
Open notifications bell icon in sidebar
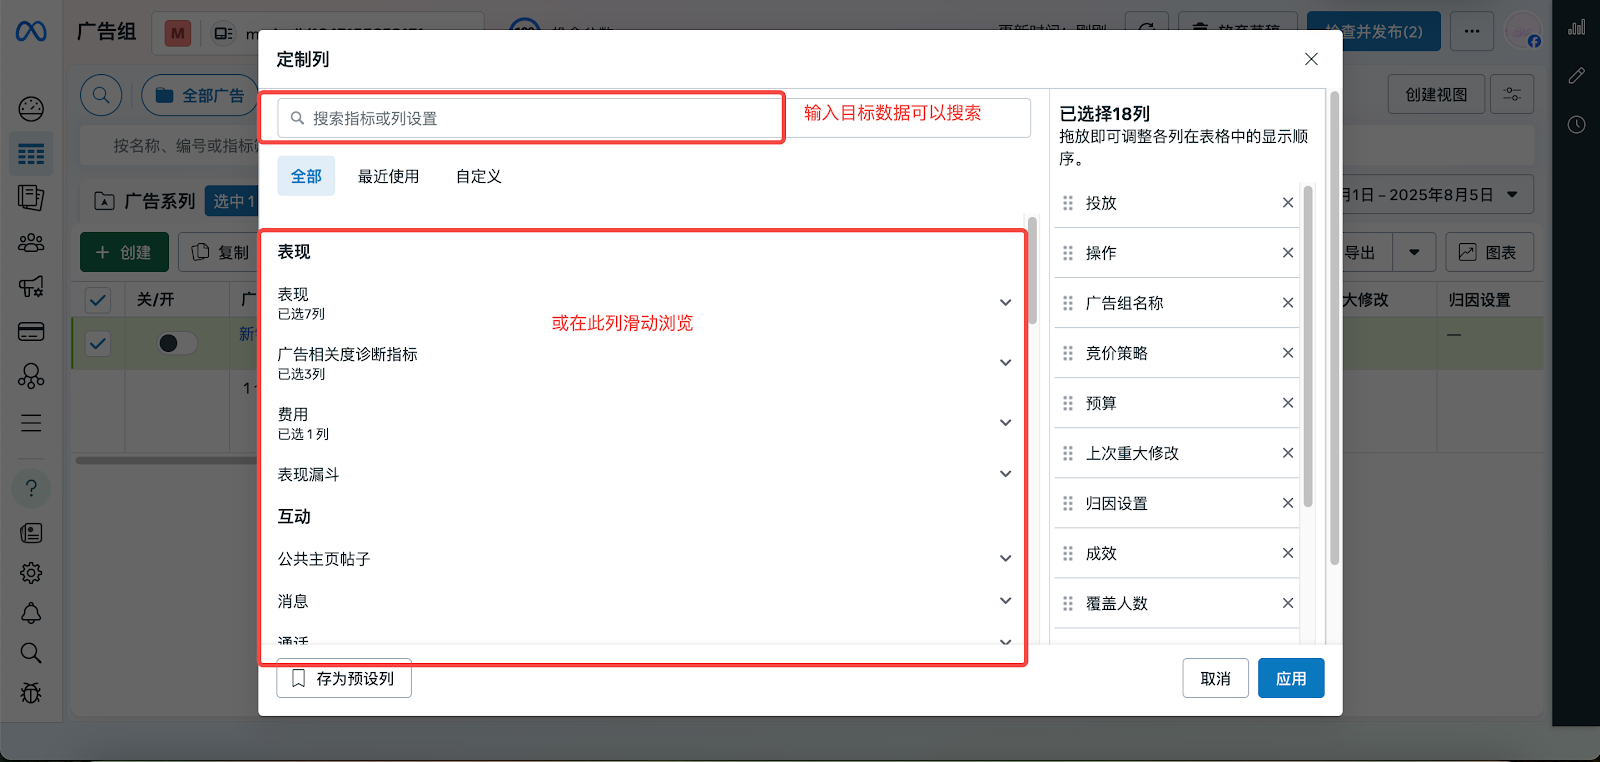coord(31,613)
